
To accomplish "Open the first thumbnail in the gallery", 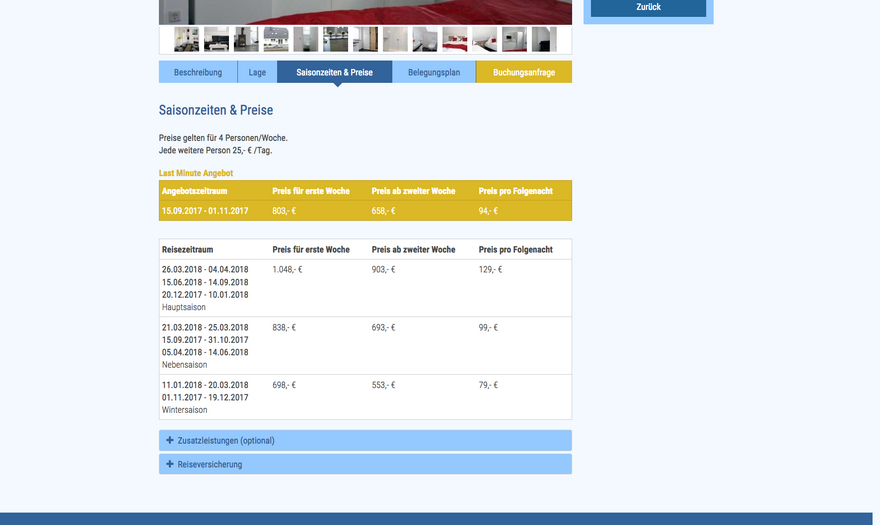I will [186, 39].
